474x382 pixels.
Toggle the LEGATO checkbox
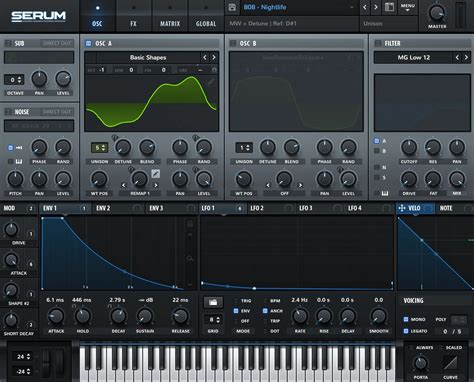point(406,331)
